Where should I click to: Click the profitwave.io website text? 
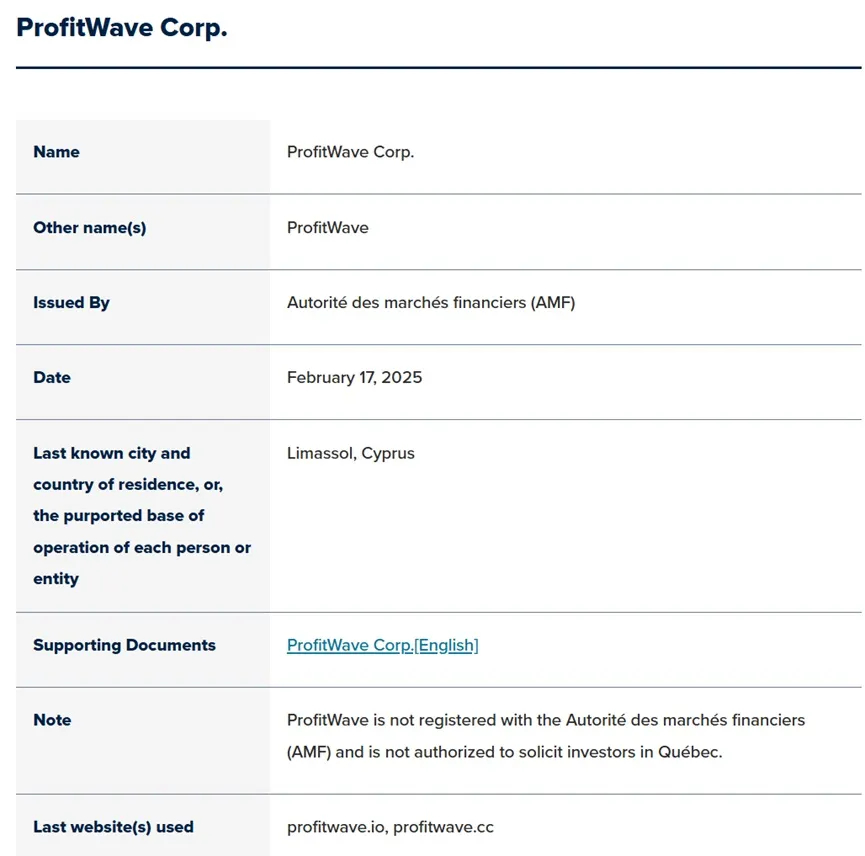pyautogui.click(x=337, y=827)
